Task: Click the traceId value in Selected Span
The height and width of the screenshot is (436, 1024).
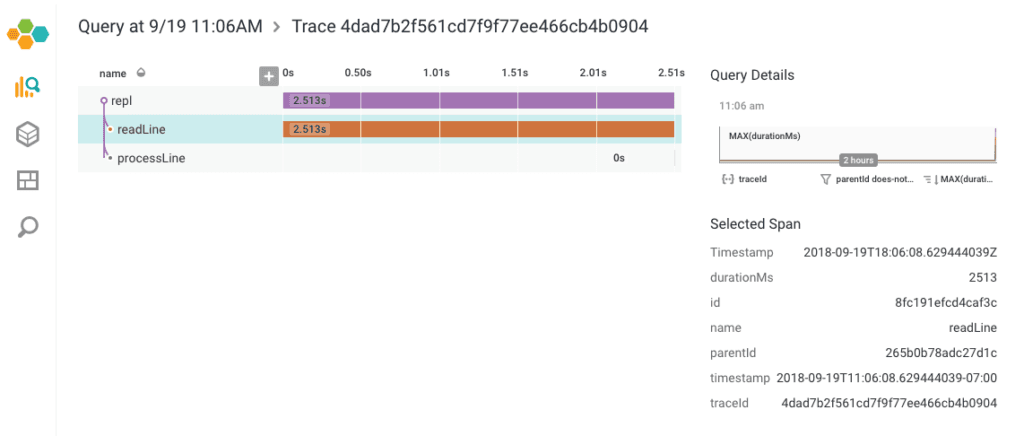Action: click(x=889, y=403)
